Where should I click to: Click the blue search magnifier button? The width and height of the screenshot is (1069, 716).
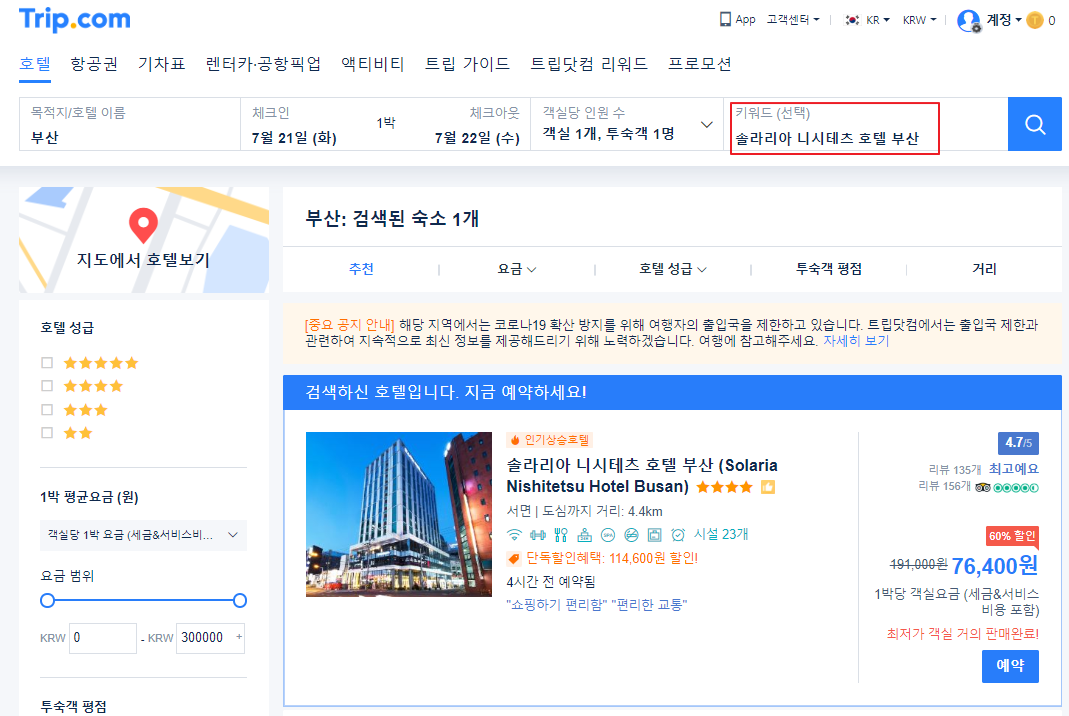1035,124
